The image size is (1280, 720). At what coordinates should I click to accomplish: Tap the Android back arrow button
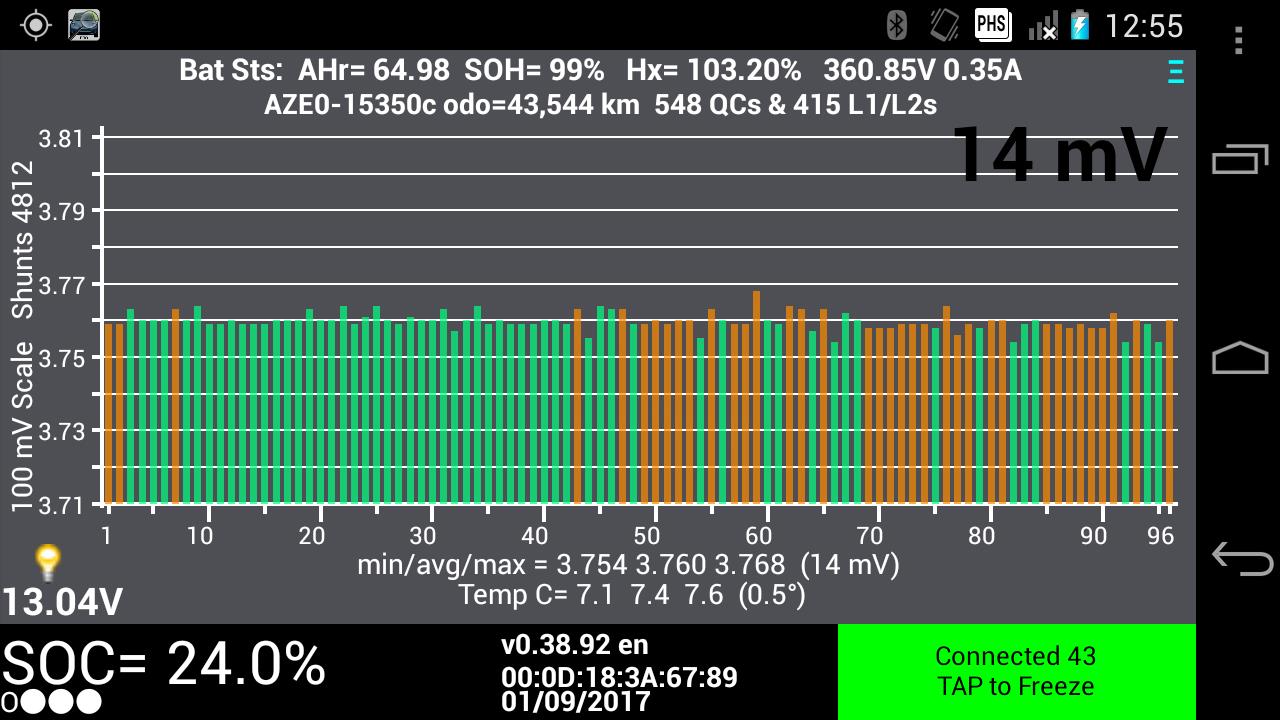point(1240,557)
